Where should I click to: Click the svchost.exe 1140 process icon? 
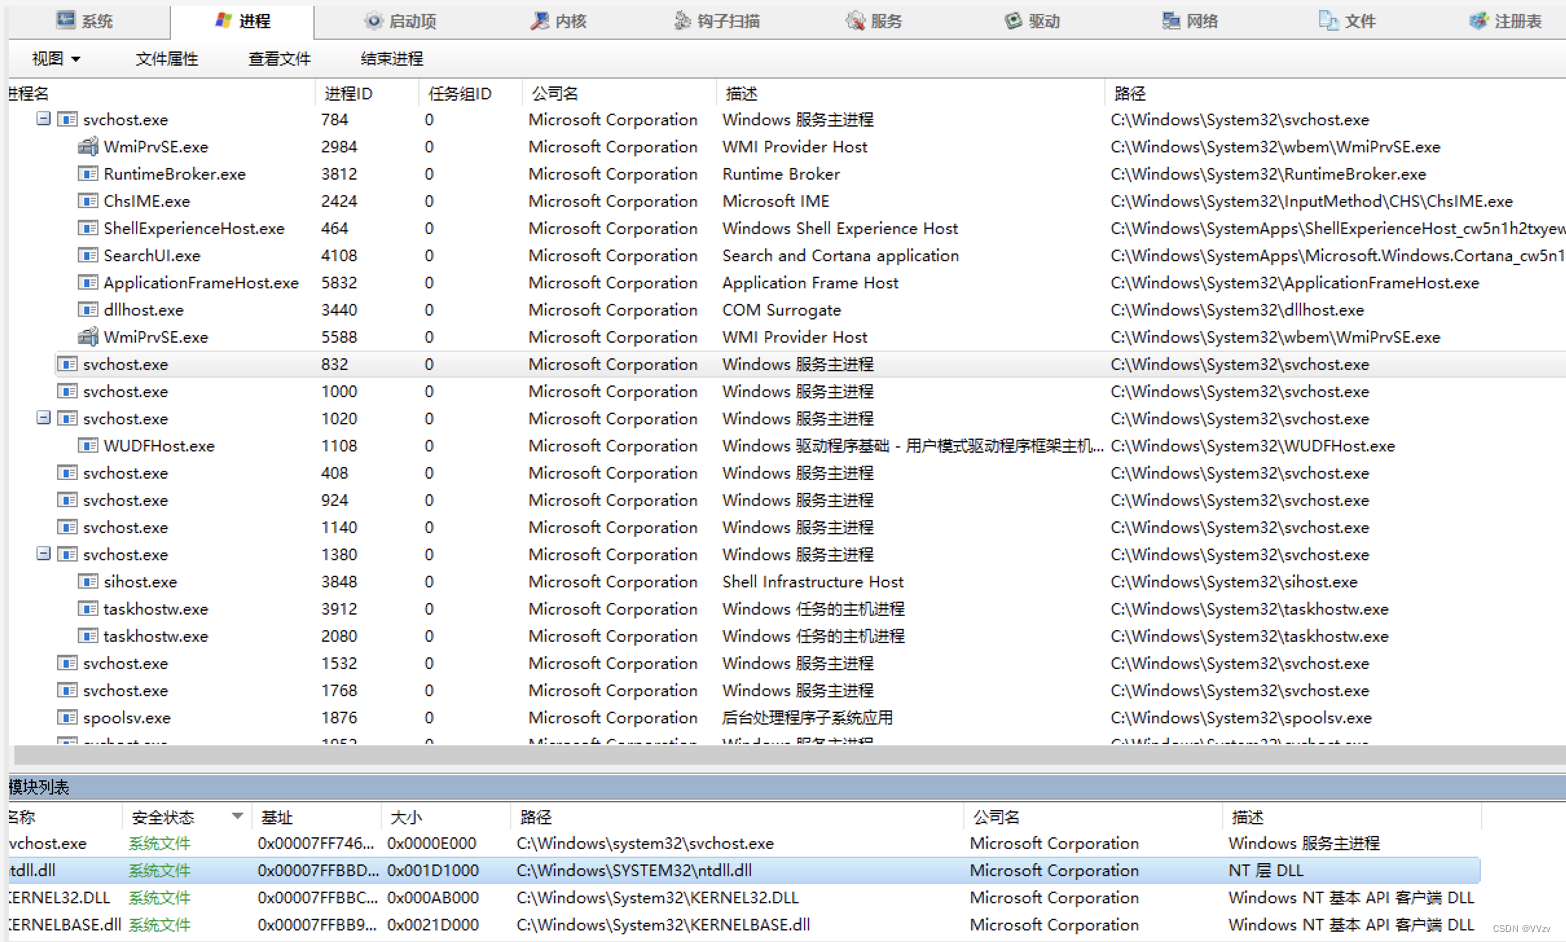click(67, 527)
